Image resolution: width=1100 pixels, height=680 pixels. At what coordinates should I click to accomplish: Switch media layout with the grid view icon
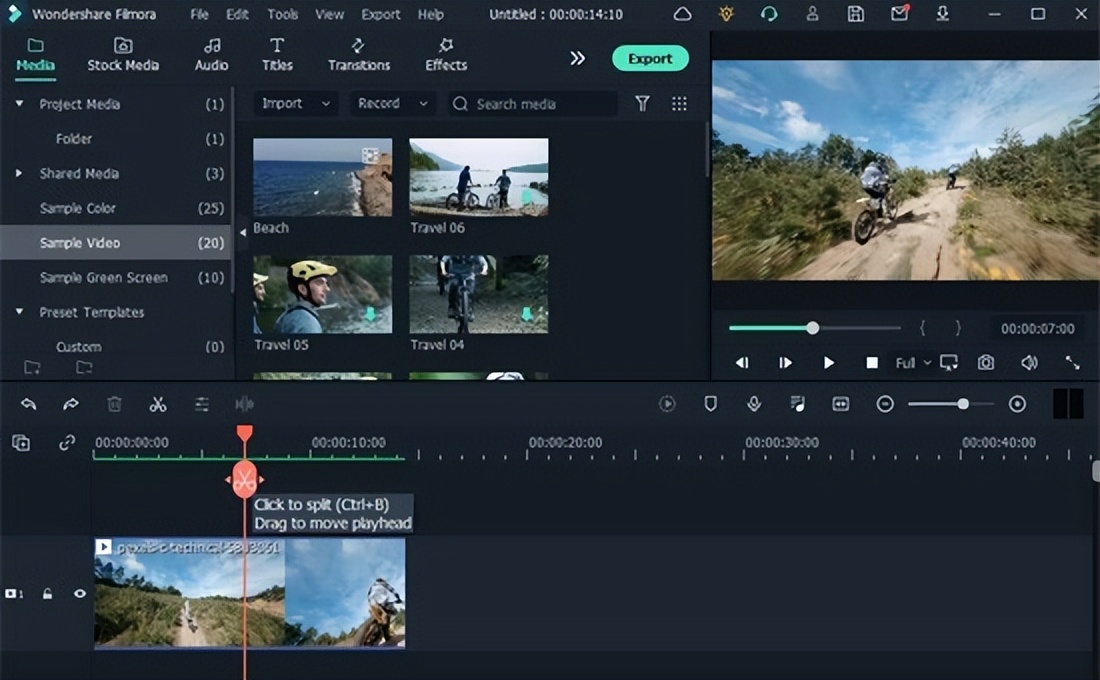coord(679,104)
